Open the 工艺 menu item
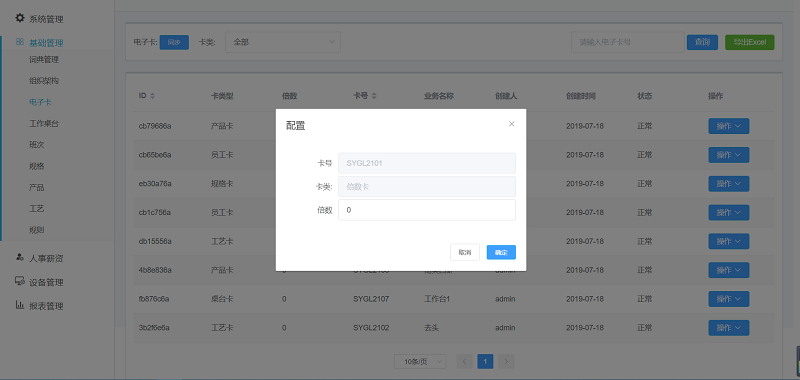The height and width of the screenshot is (380, 800). point(37,209)
